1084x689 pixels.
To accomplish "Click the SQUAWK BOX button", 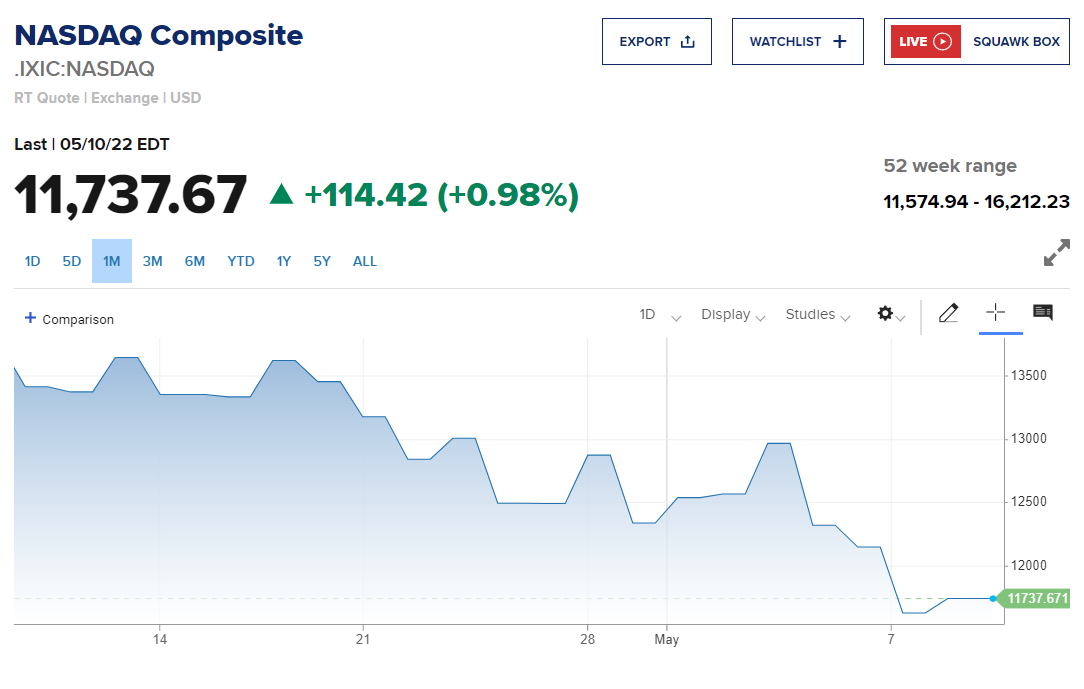I will click(1015, 42).
